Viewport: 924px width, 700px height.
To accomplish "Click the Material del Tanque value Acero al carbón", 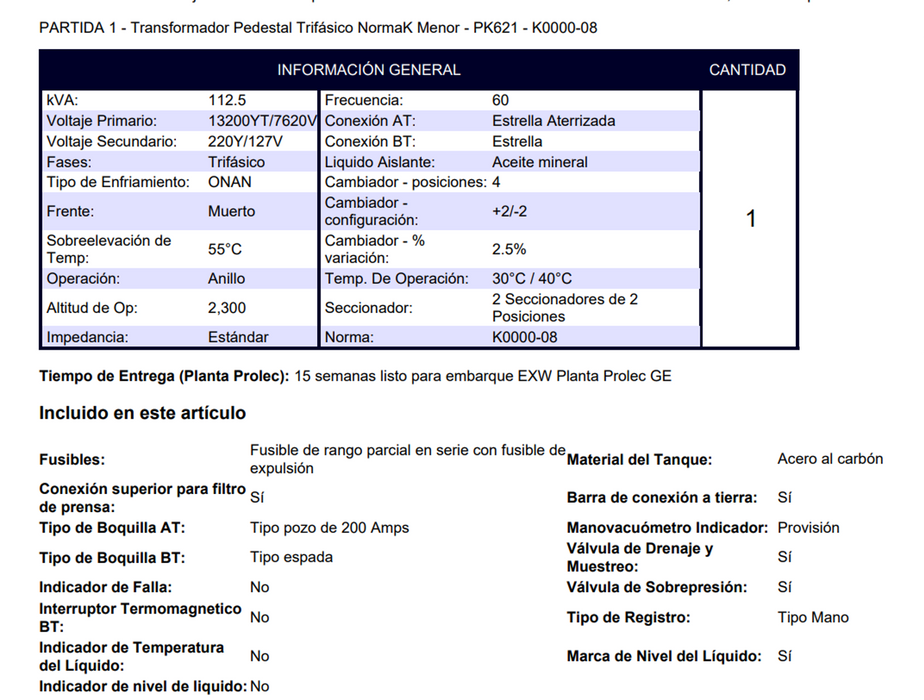I will tap(830, 459).
